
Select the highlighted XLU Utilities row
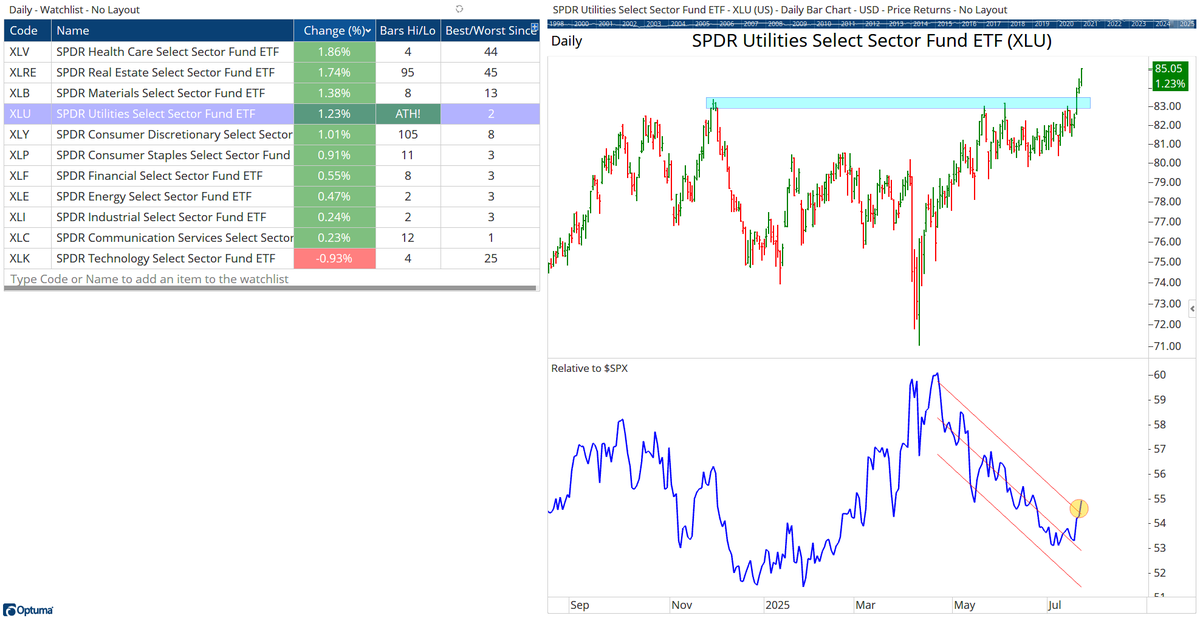(x=271, y=114)
